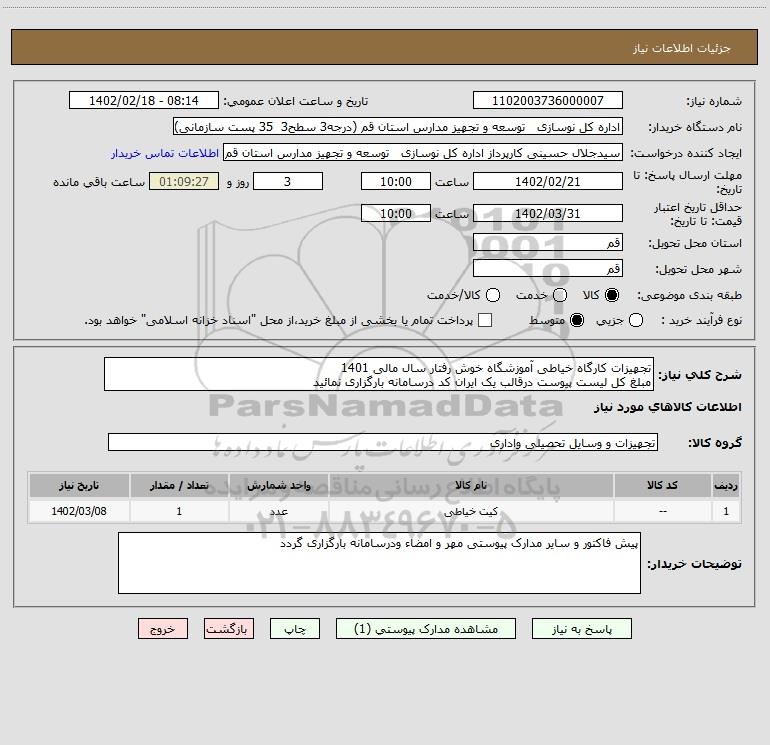
Task: Click the نام کالا column header
Action: [471, 485]
